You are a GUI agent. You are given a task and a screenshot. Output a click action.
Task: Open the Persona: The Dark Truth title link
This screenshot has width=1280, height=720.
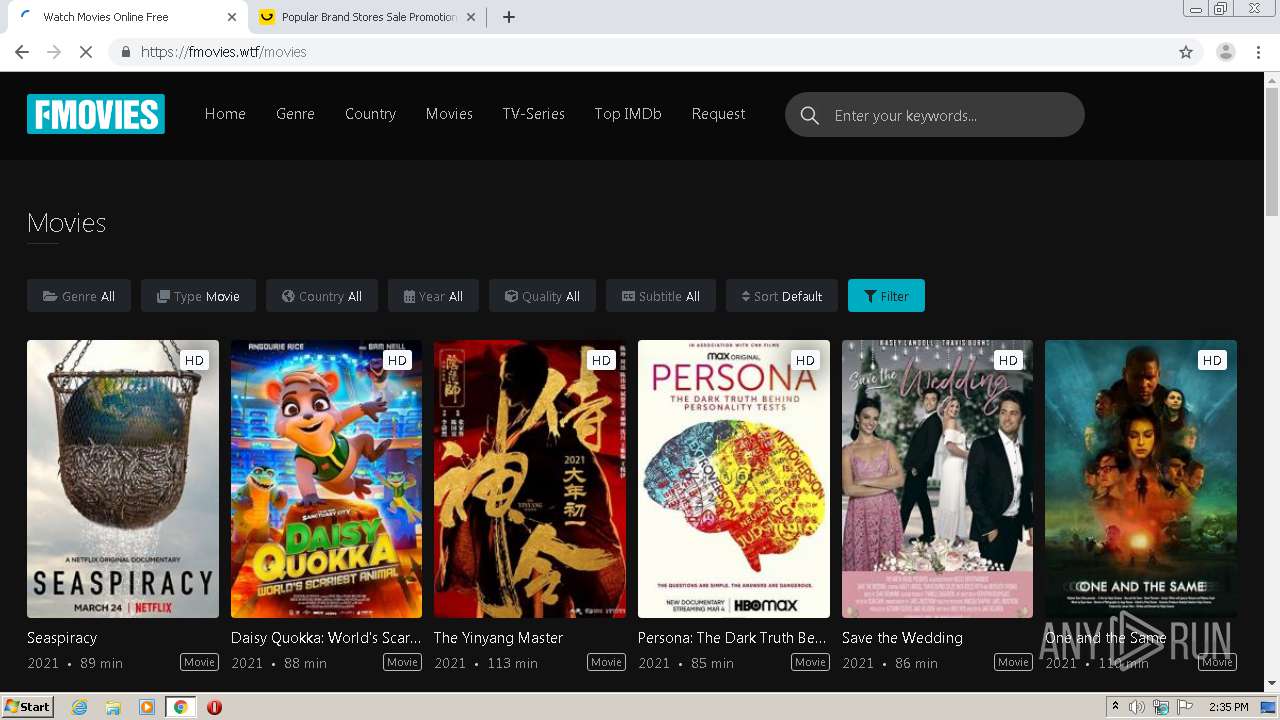[732, 637]
